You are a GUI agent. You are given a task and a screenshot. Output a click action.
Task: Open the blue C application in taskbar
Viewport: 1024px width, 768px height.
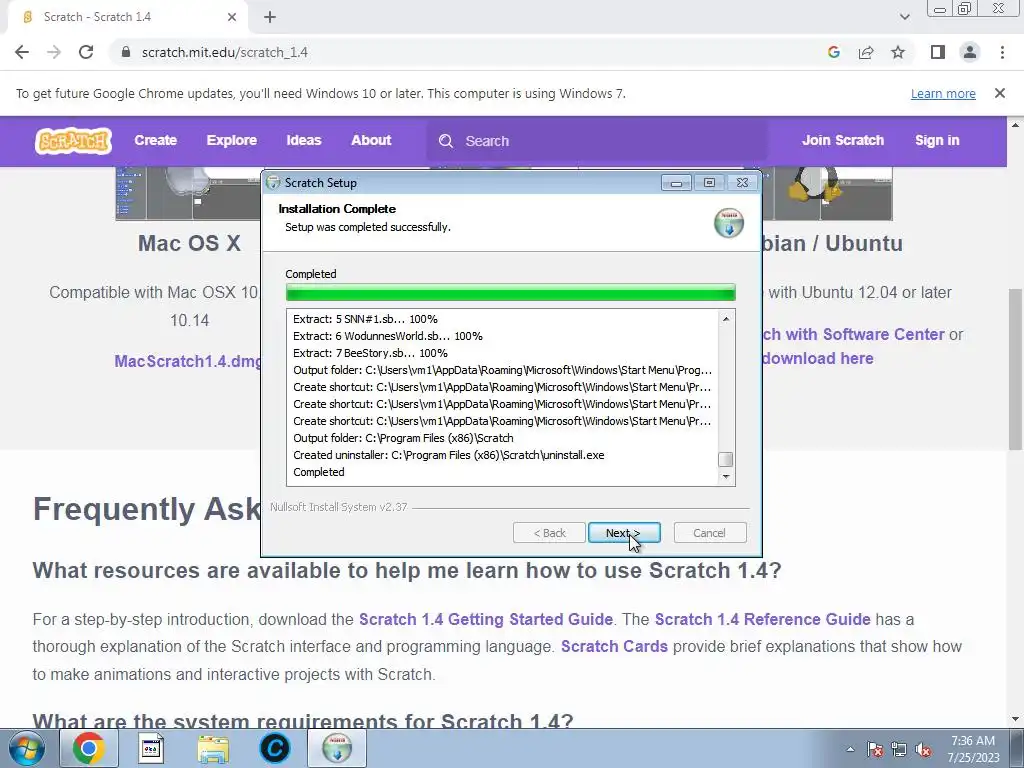(x=274, y=748)
